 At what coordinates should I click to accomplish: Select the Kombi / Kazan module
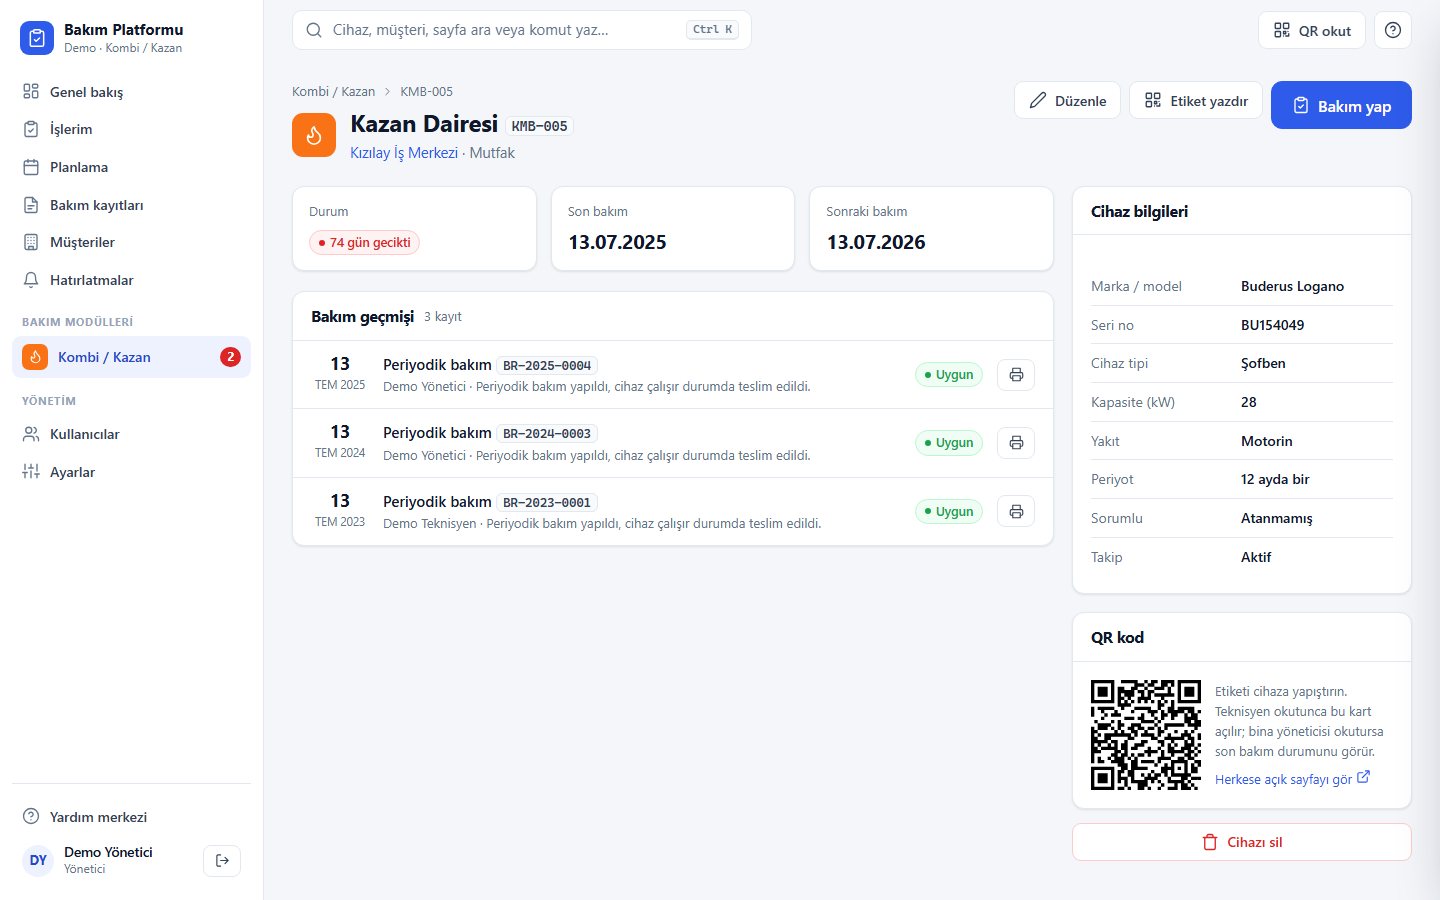pyautogui.click(x=131, y=357)
